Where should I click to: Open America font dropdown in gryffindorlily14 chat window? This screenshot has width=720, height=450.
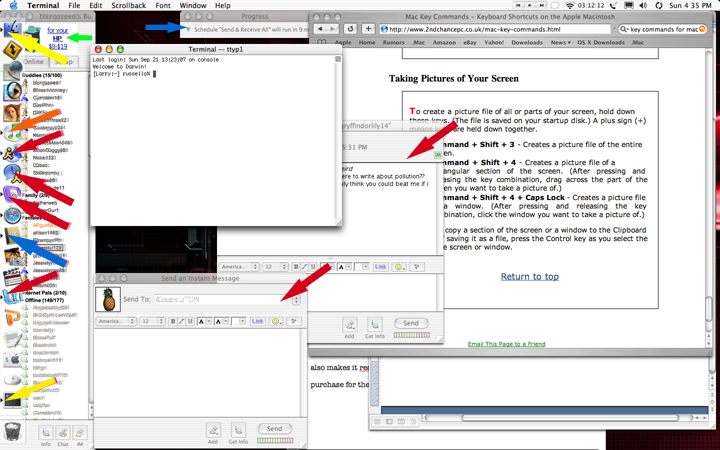[239, 267]
